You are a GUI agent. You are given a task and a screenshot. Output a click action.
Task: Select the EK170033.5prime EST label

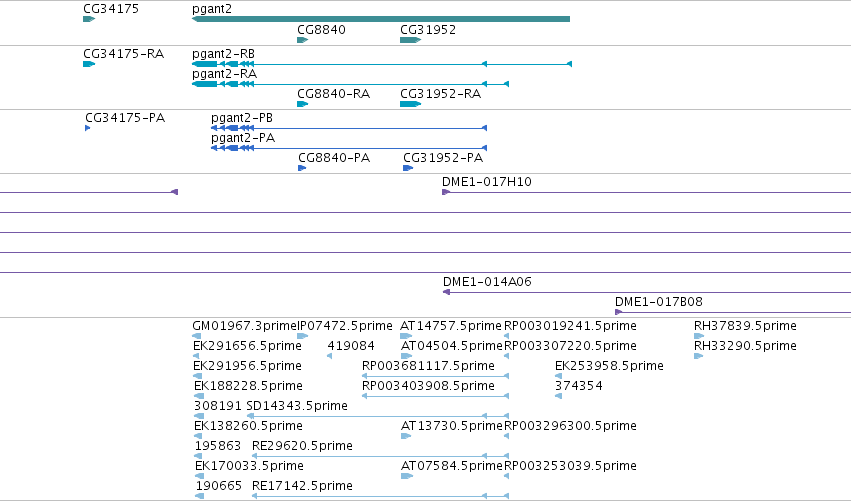pyautogui.click(x=249, y=466)
